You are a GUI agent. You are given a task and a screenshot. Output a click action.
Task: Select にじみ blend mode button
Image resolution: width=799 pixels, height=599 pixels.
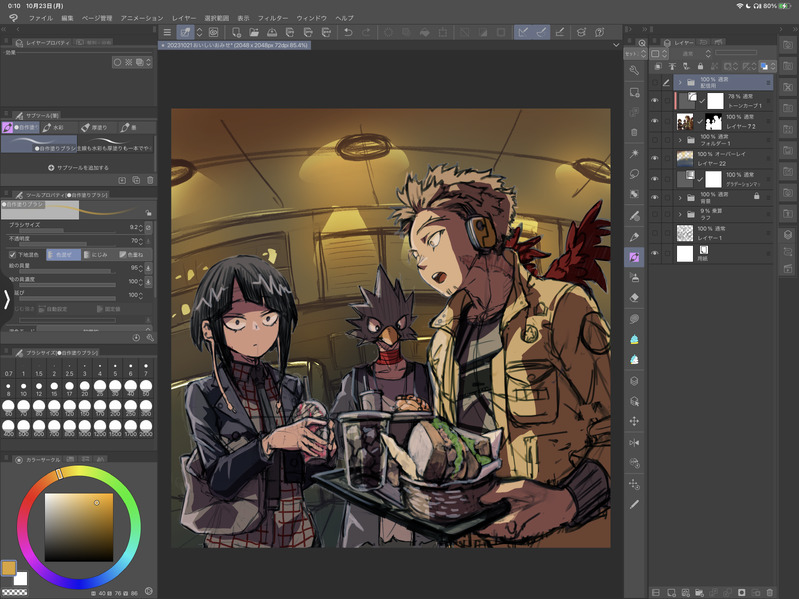pos(98,255)
